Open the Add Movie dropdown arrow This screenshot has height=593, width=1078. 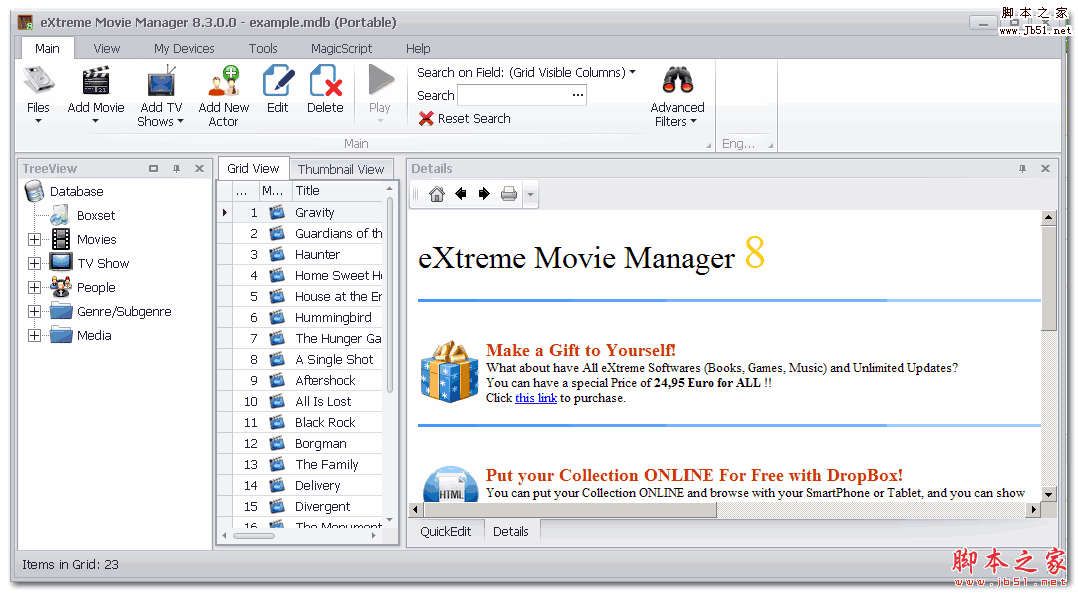click(x=96, y=122)
